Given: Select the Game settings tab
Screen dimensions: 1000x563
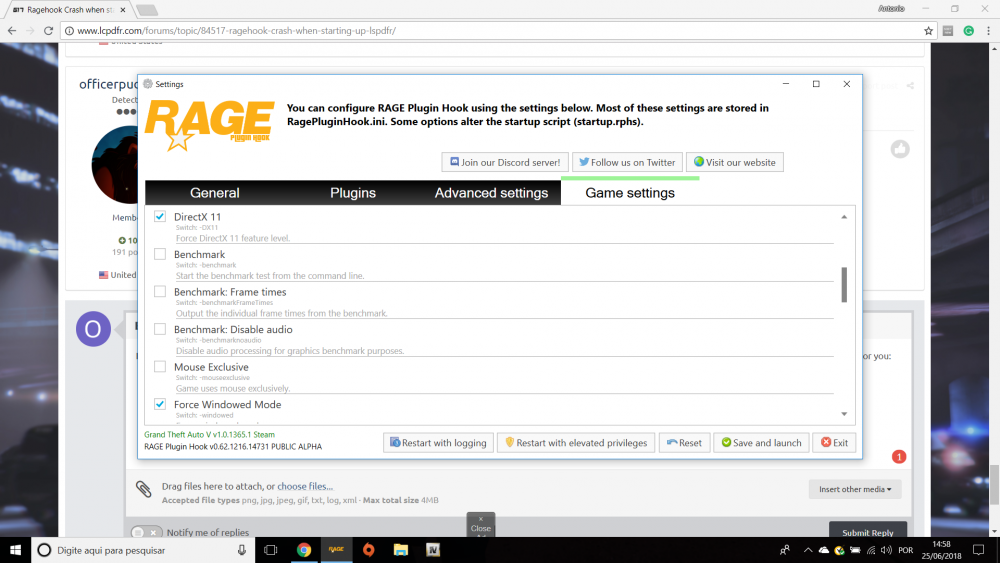Looking at the screenshot, I should coord(630,193).
